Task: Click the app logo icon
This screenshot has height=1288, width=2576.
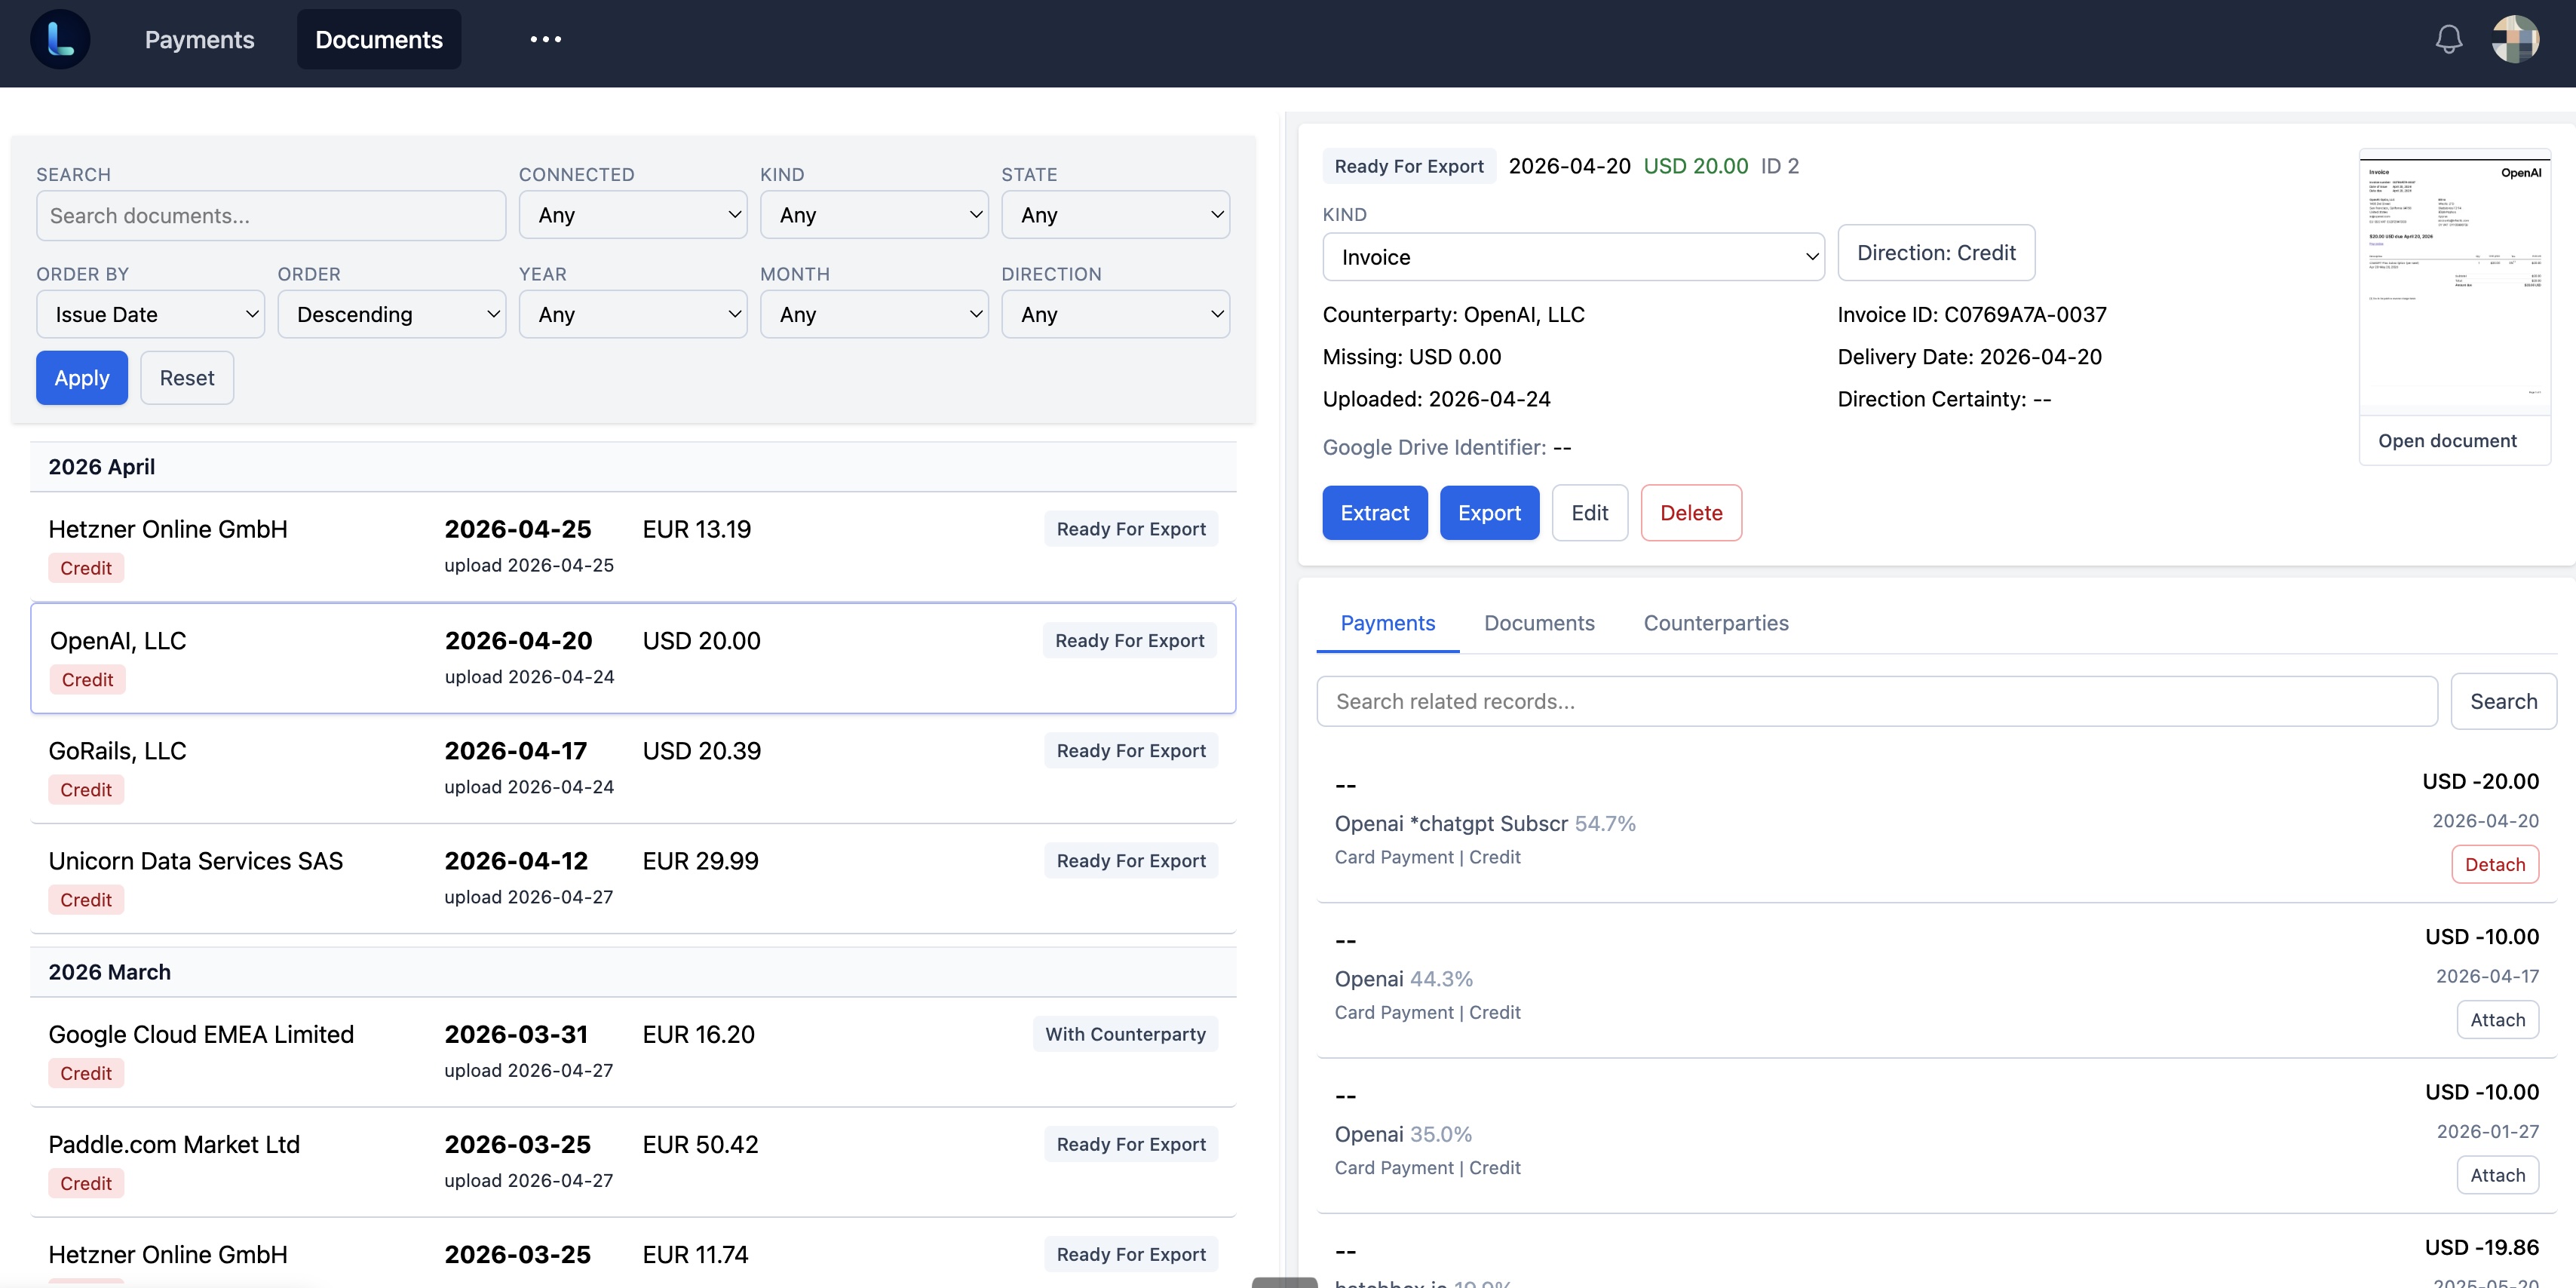Action: (x=60, y=40)
